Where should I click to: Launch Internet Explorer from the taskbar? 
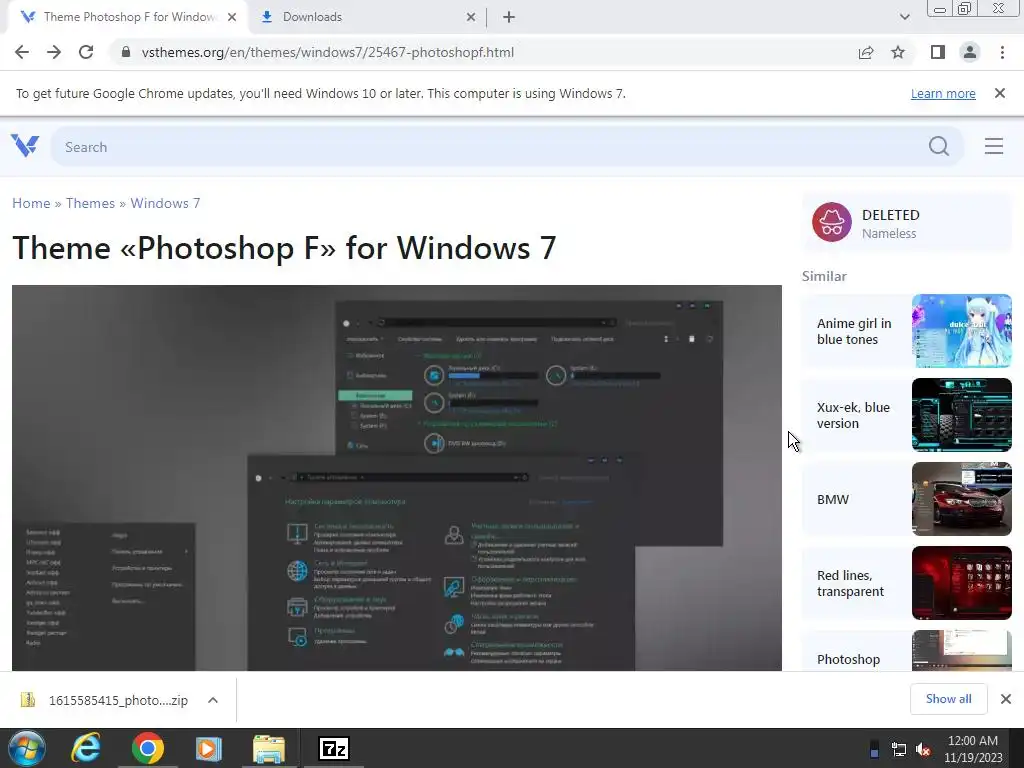[x=86, y=748]
